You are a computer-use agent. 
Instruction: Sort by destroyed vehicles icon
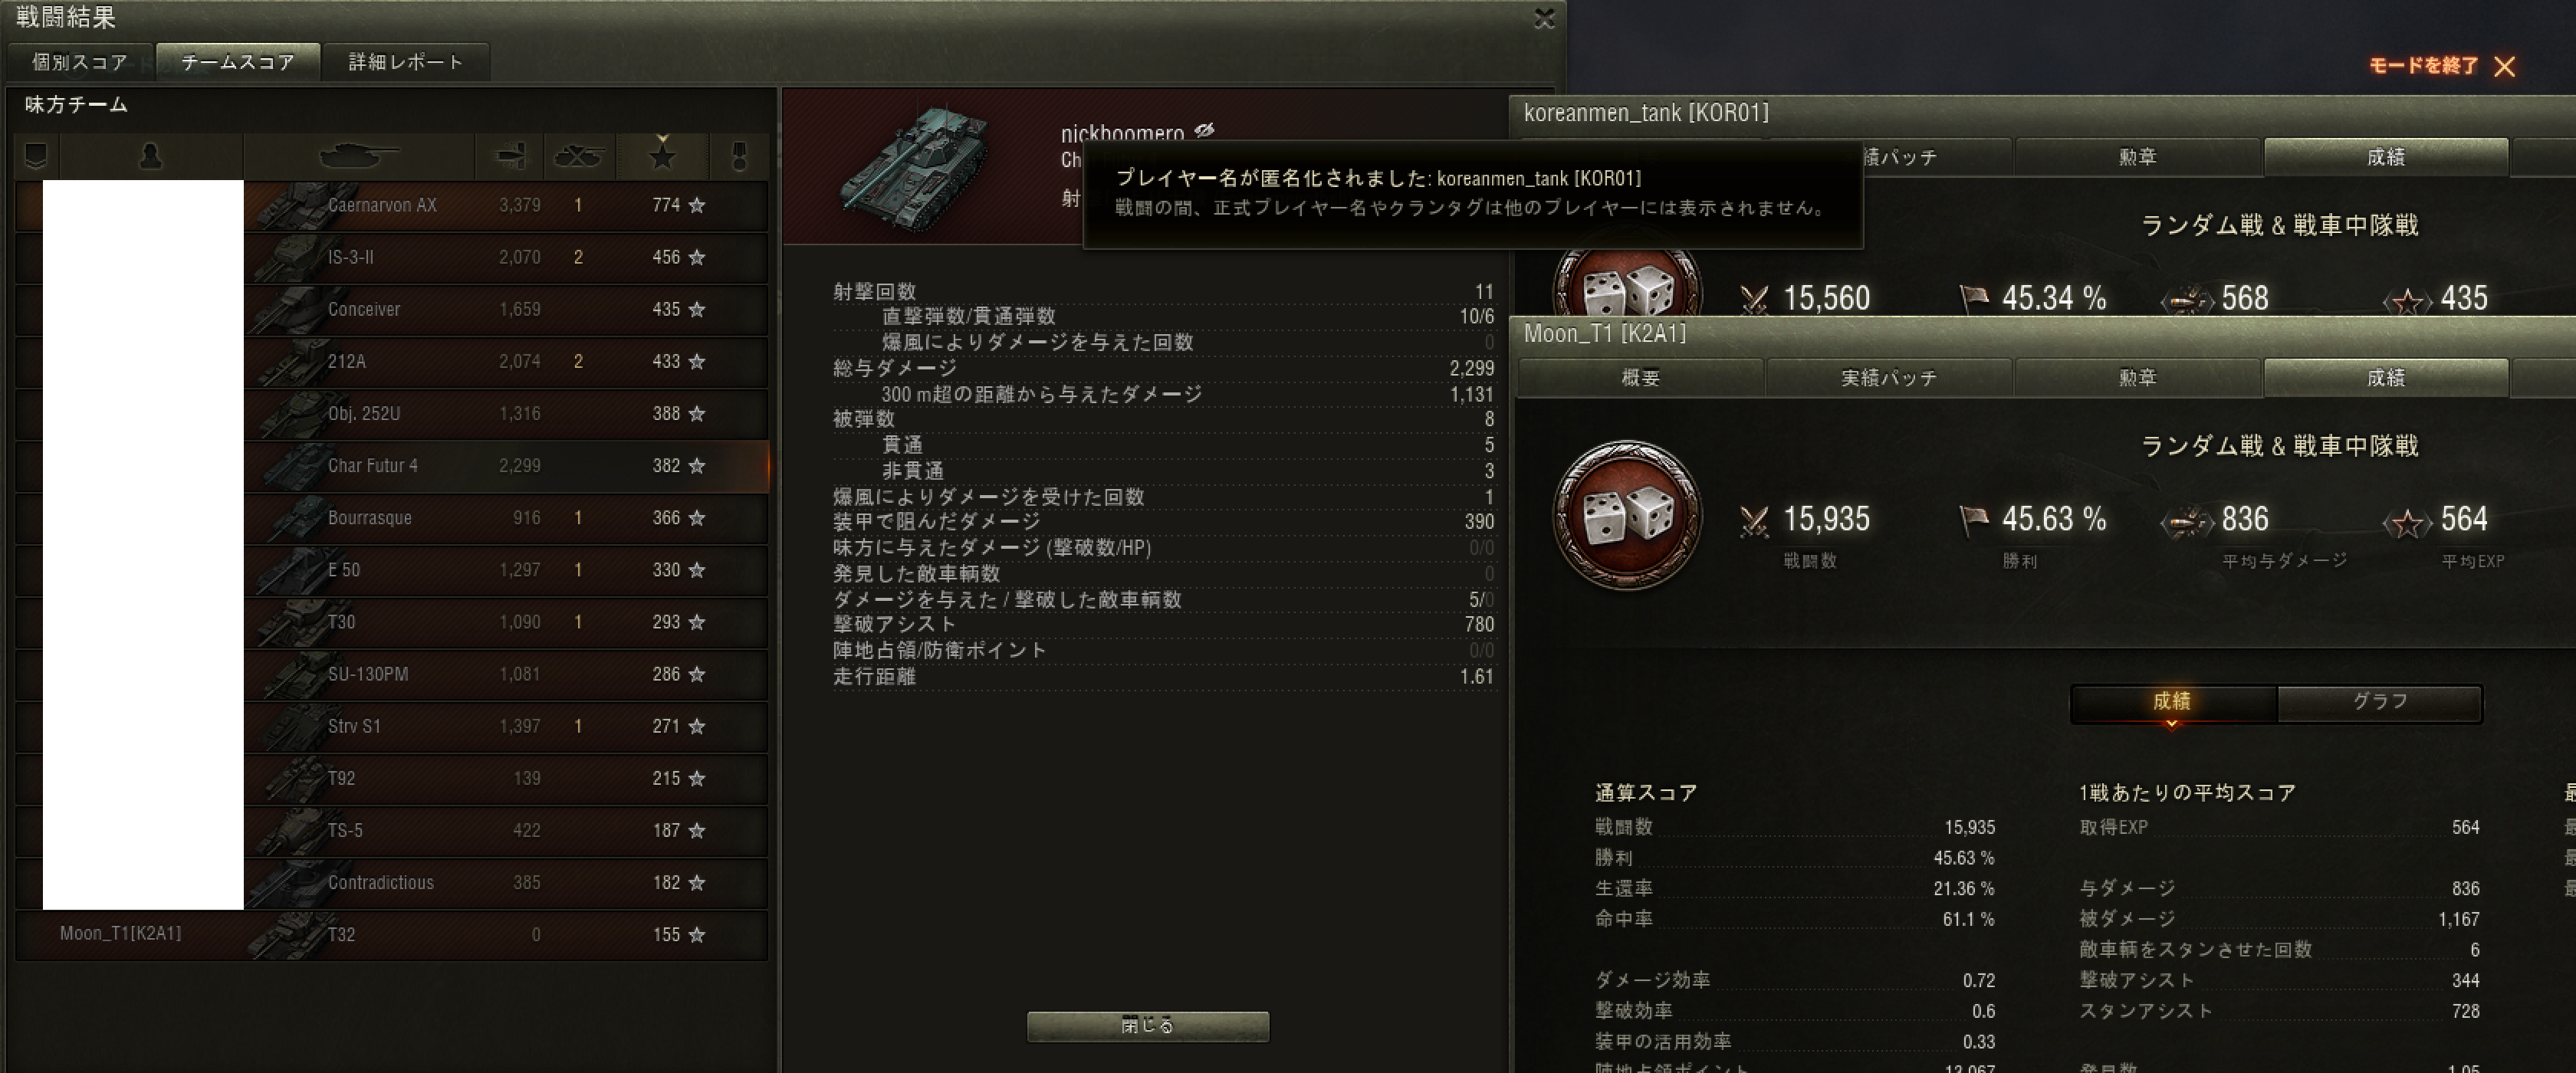pyautogui.click(x=578, y=156)
